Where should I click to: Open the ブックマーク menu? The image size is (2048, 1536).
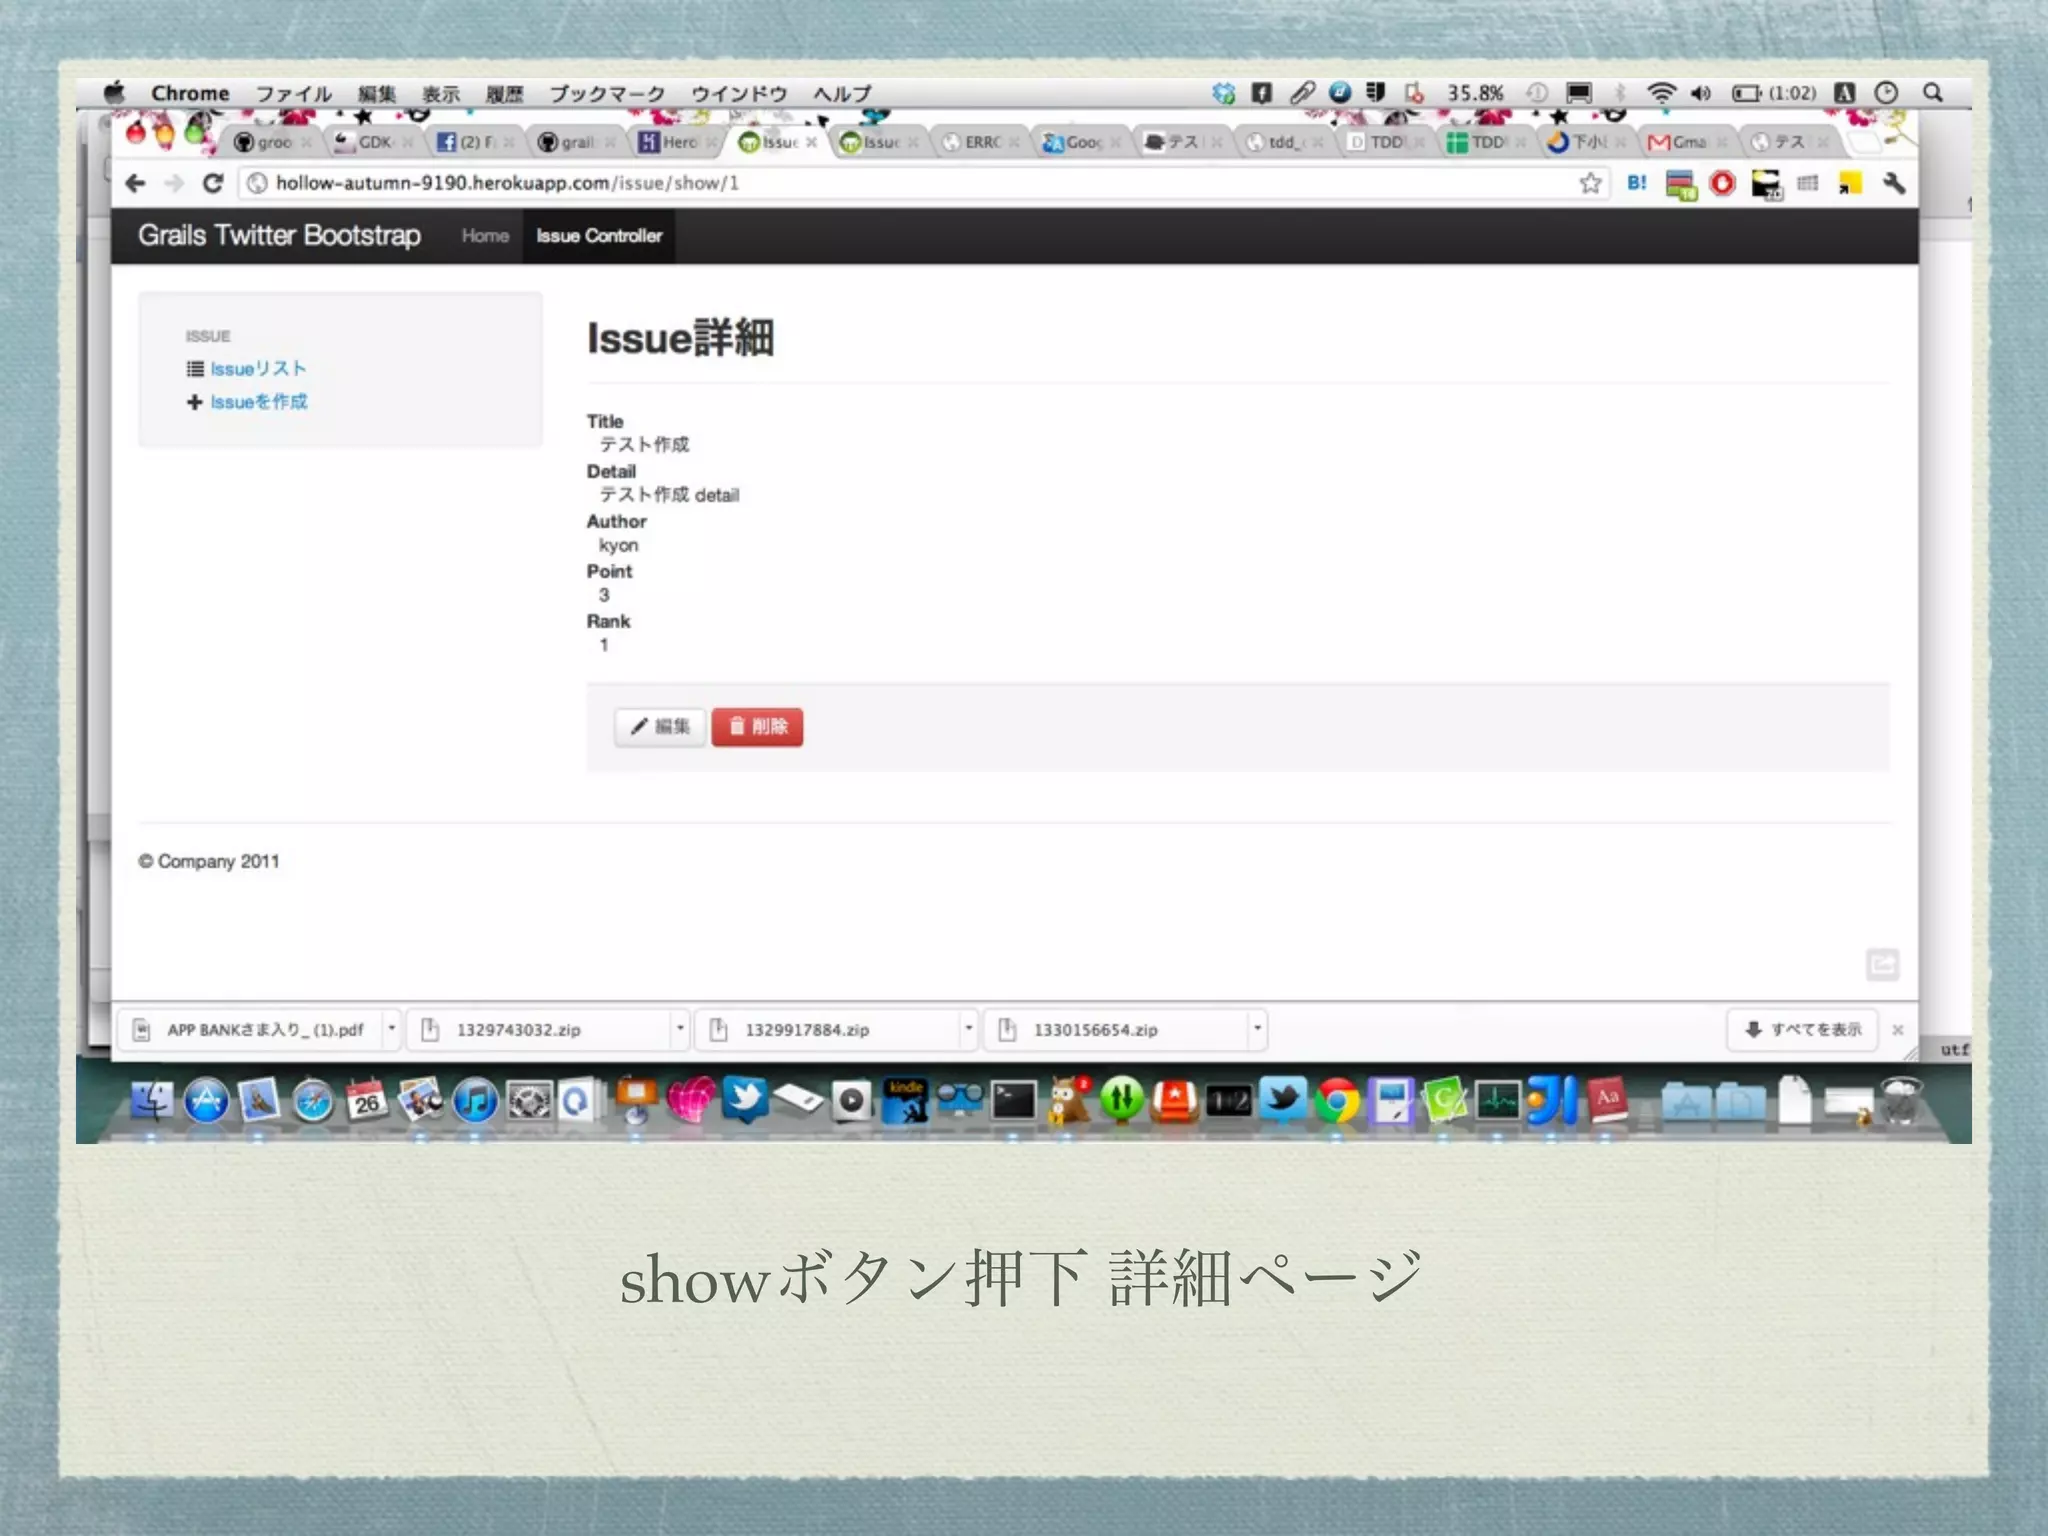click(x=606, y=94)
